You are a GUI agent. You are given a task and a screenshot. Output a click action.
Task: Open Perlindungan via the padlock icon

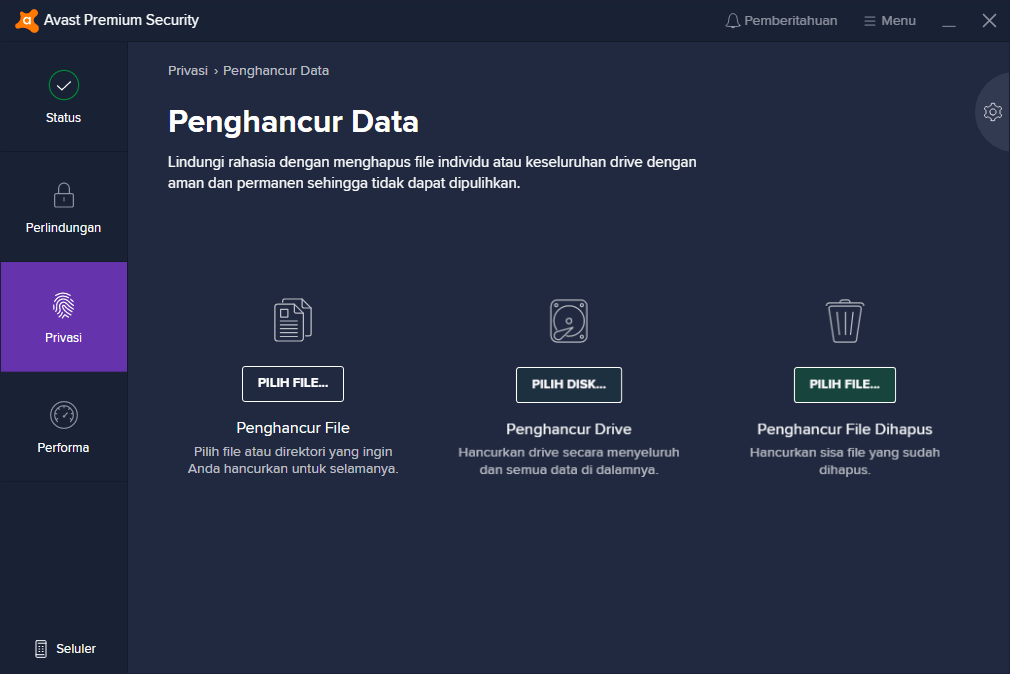[x=64, y=195]
